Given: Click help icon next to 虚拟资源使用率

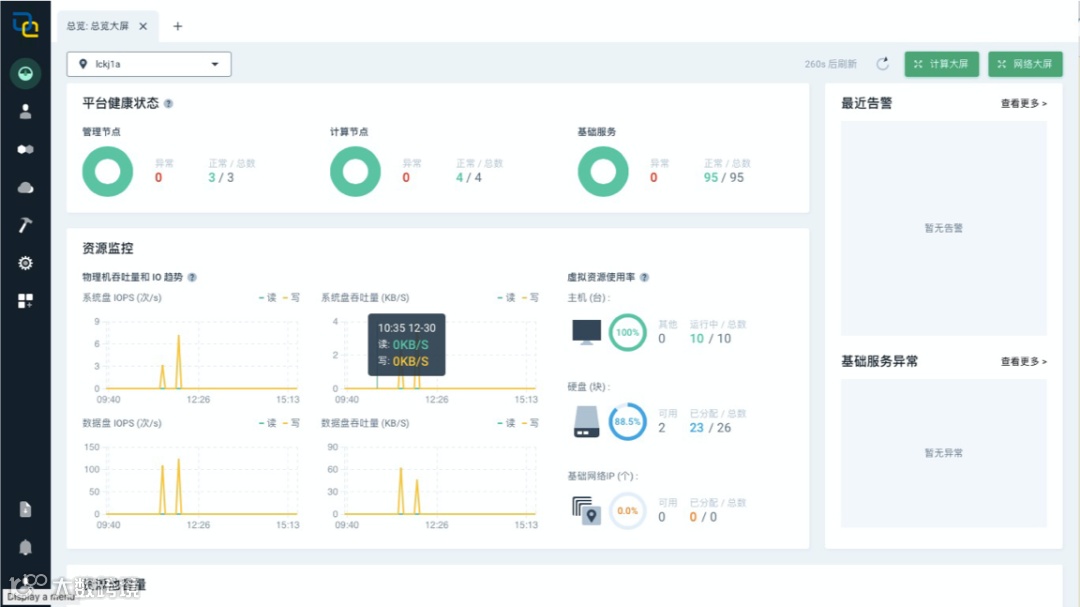Looking at the screenshot, I should pyautogui.click(x=644, y=277).
